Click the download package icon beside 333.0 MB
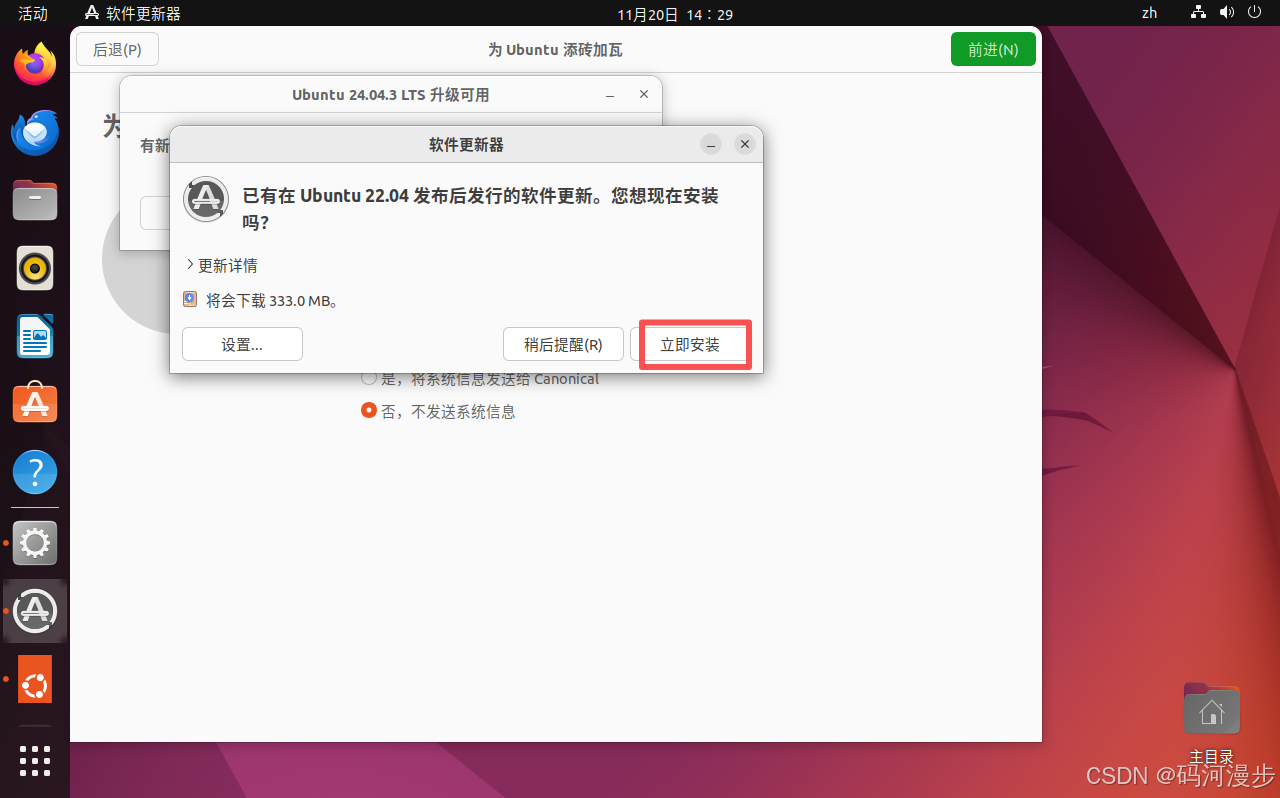This screenshot has width=1280, height=798. tap(190, 299)
